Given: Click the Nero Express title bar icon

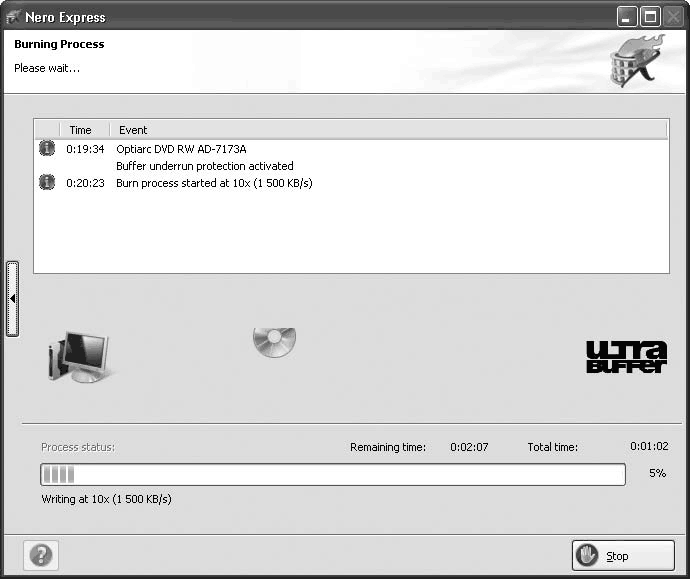Looking at the screenshot, I should click(14, 17).
